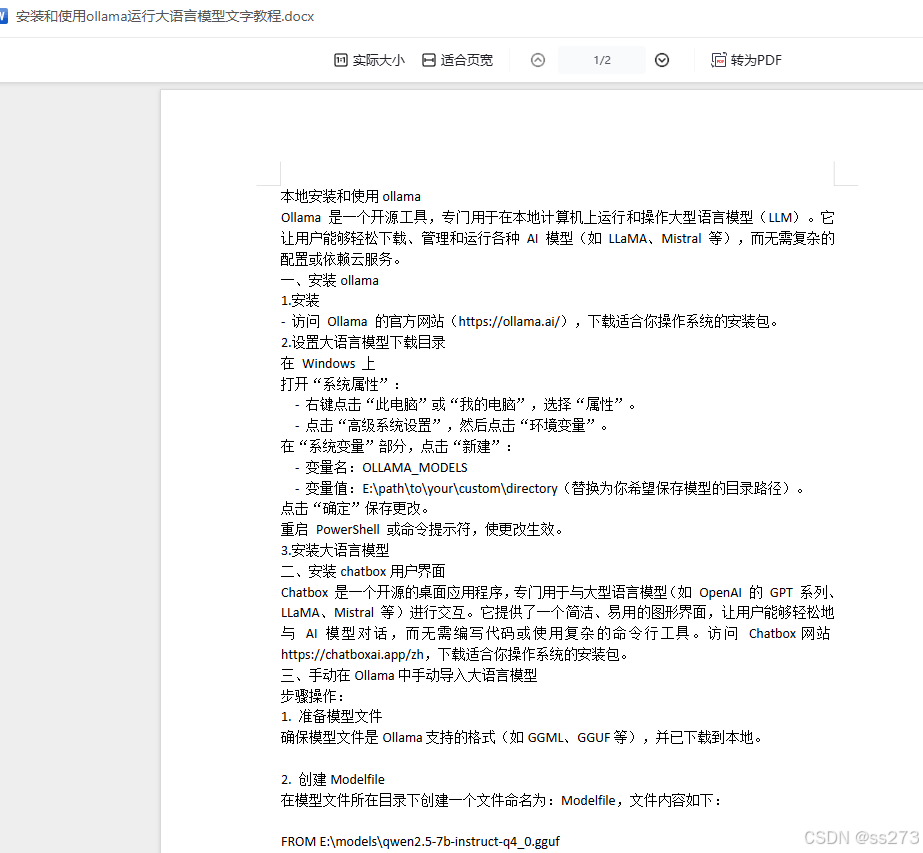Click the line 1. 准备模型文件
Screen dimensions: 923x853
[331, 716]
